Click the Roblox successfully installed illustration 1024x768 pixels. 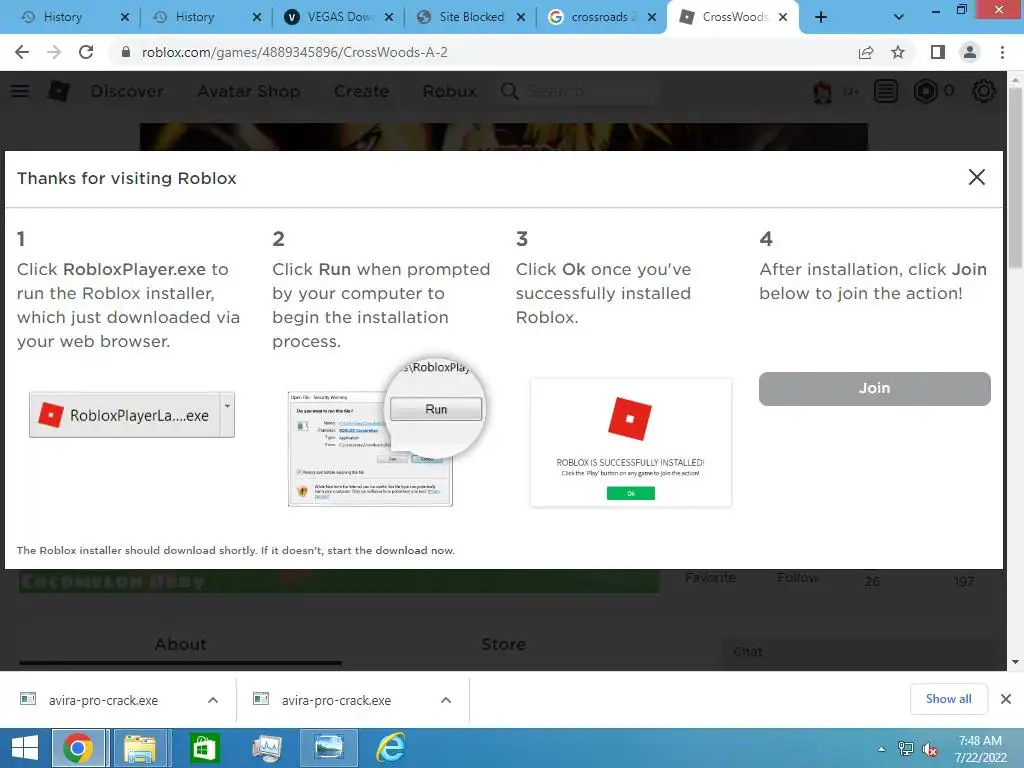click(631, 442)
